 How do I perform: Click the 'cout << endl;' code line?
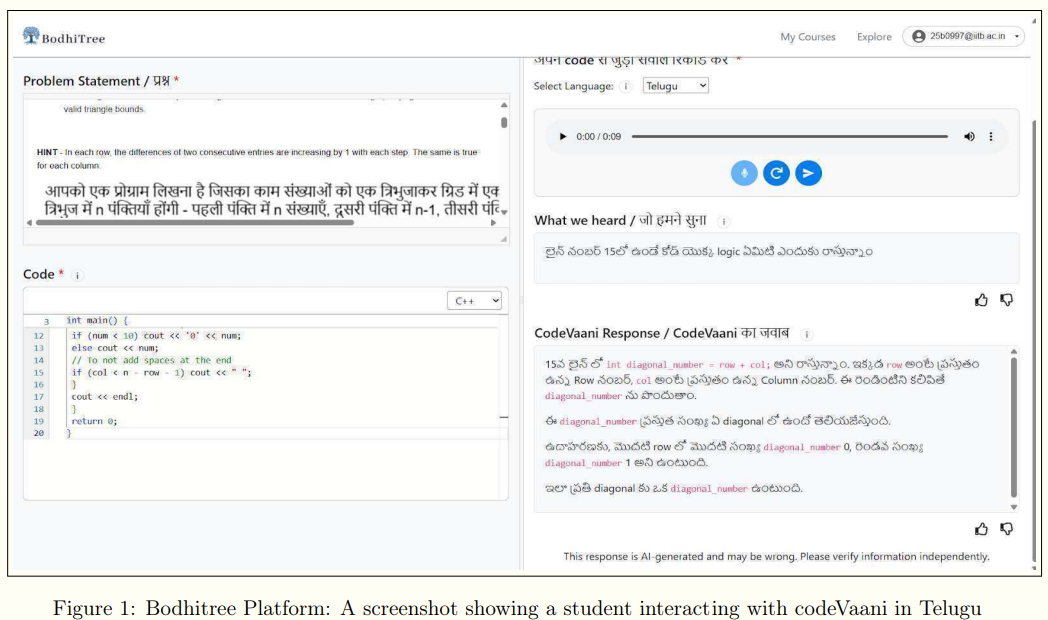point(104,396)
